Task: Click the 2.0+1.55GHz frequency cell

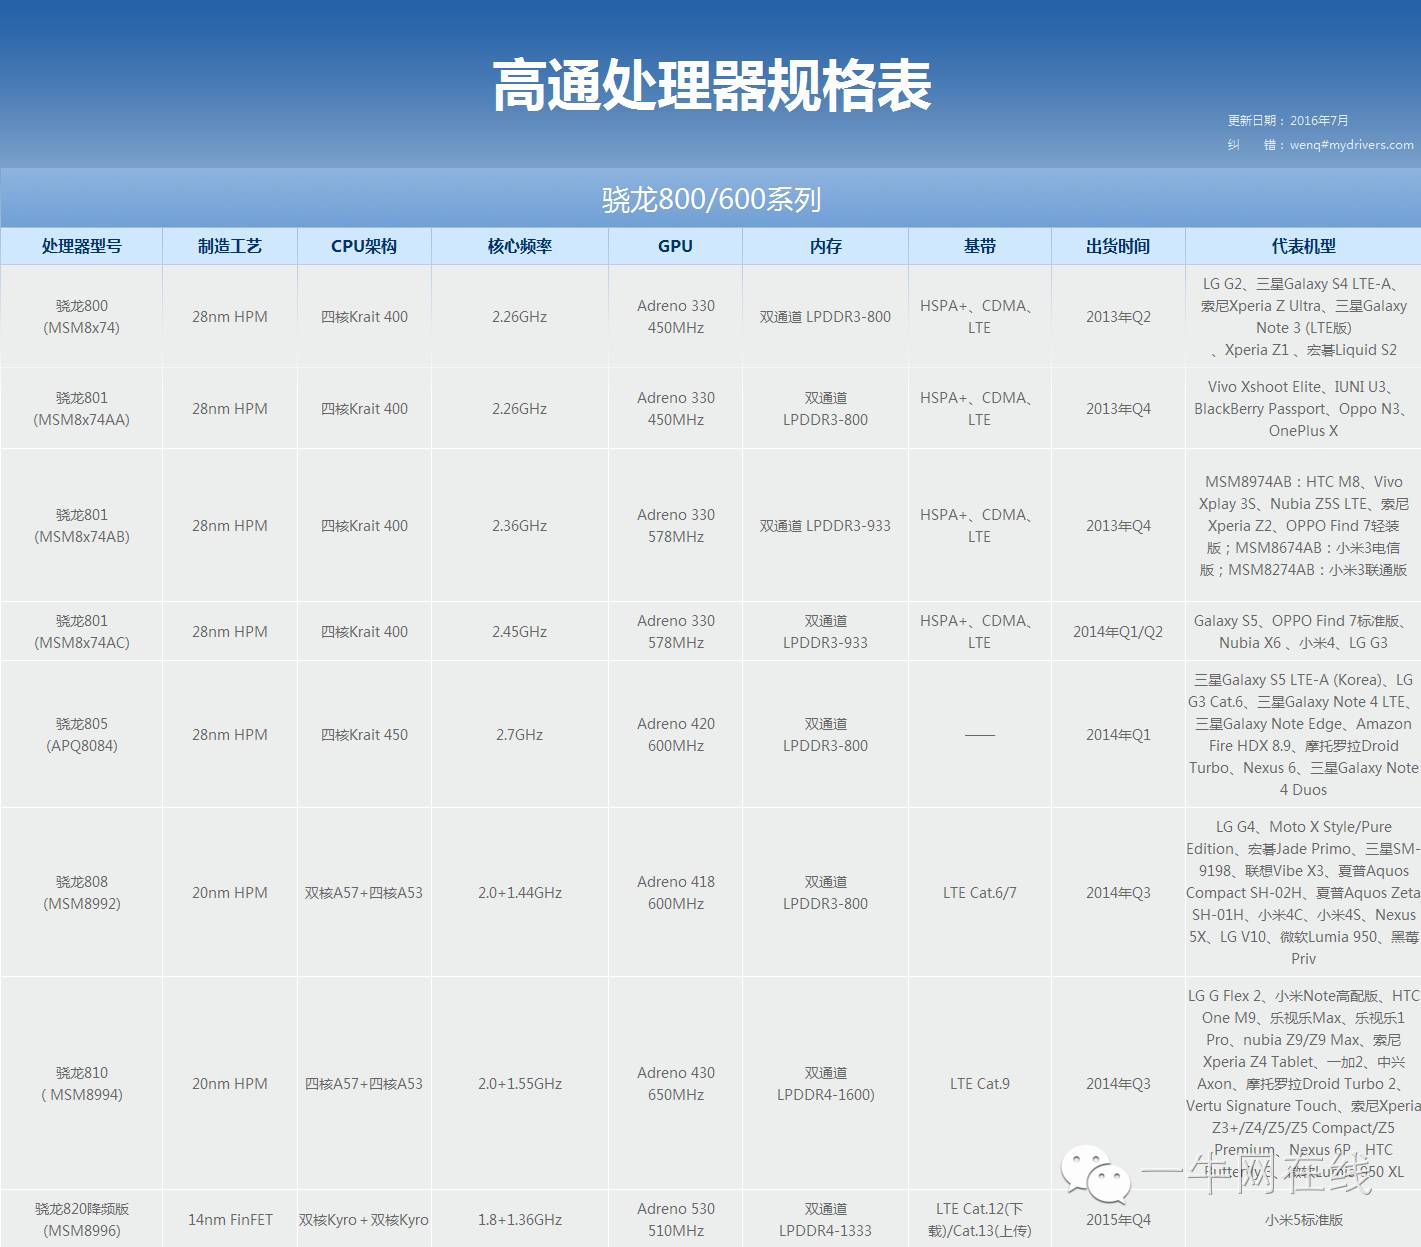Action: click(520, 1084)
